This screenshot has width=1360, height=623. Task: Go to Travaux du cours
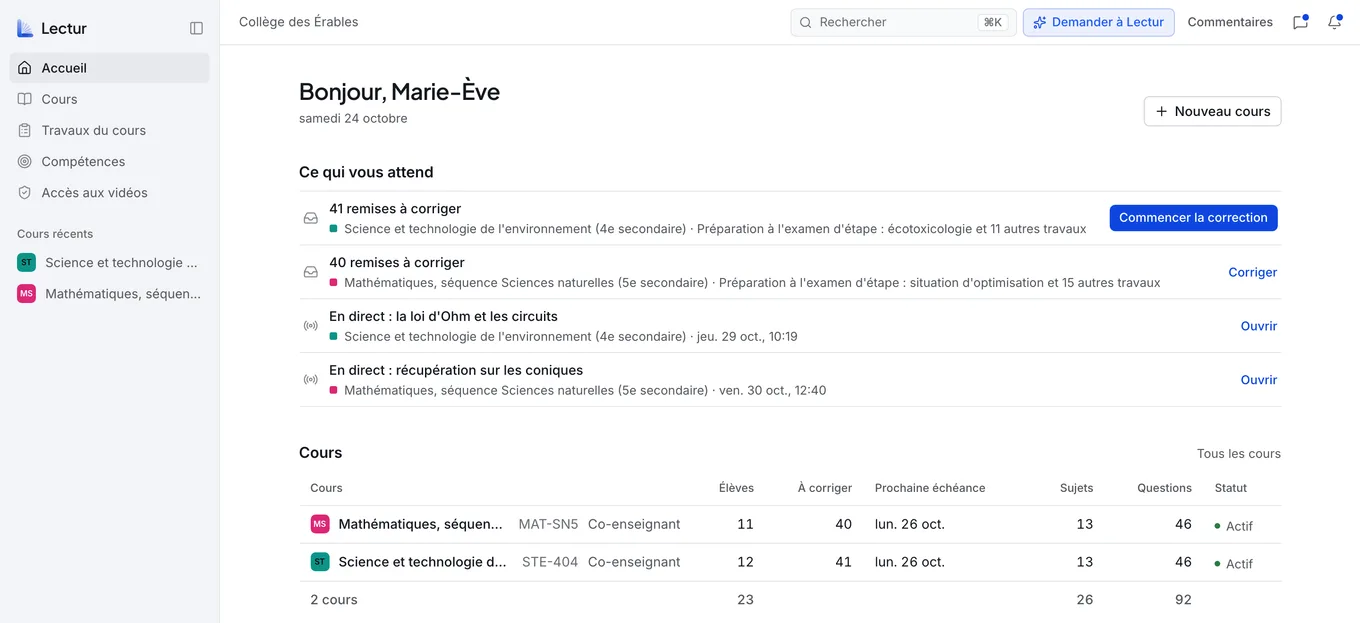tap(110, 130)
